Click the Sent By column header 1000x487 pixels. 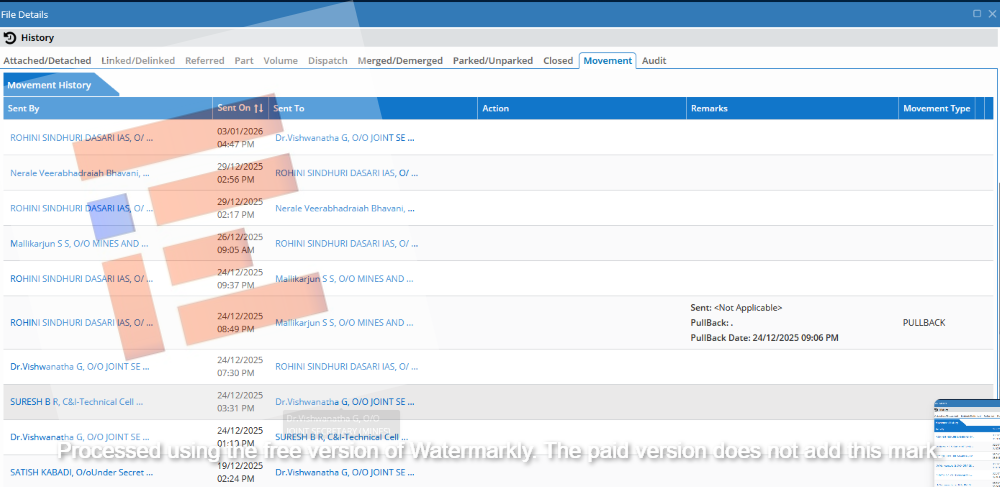[x=24, y=108]
